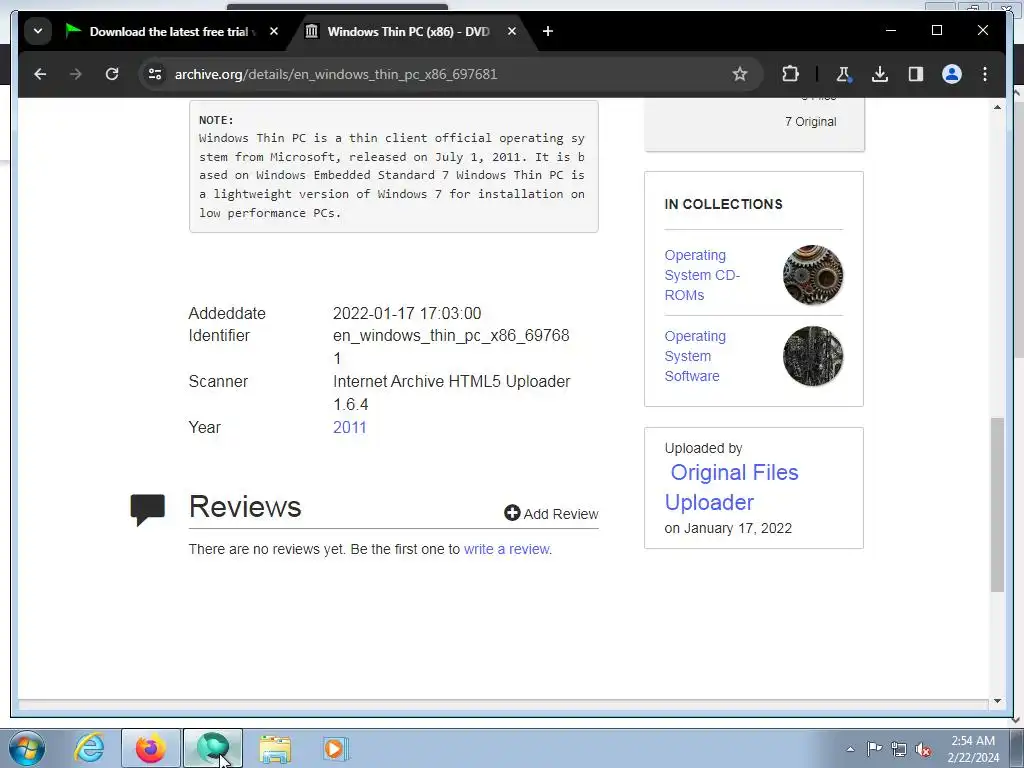Click the IN COLLECTIONS heading
Screen dimensions: 1024x768
click(723, 204)
